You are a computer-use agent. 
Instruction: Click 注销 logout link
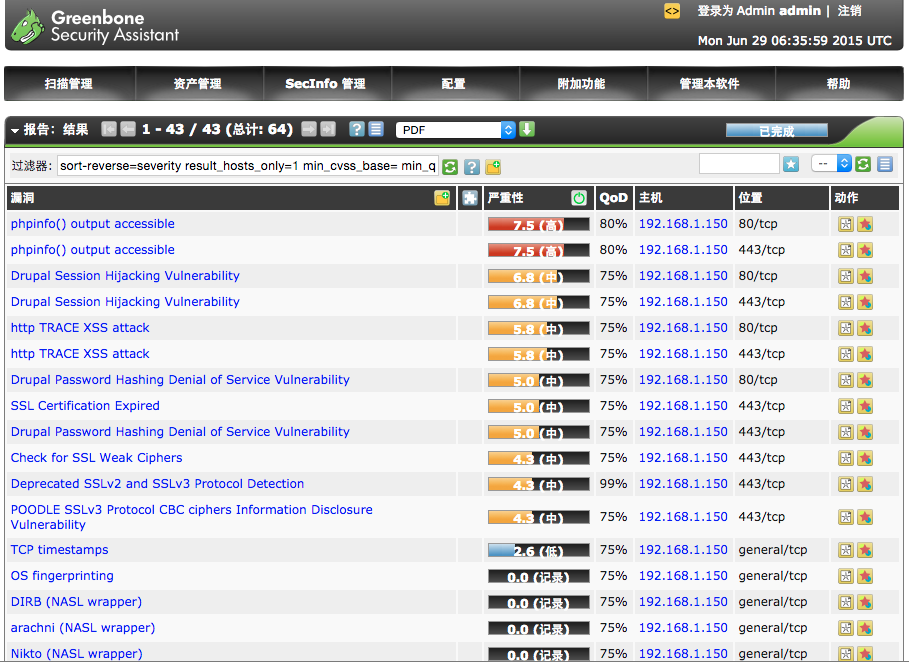tap(849, 11)
